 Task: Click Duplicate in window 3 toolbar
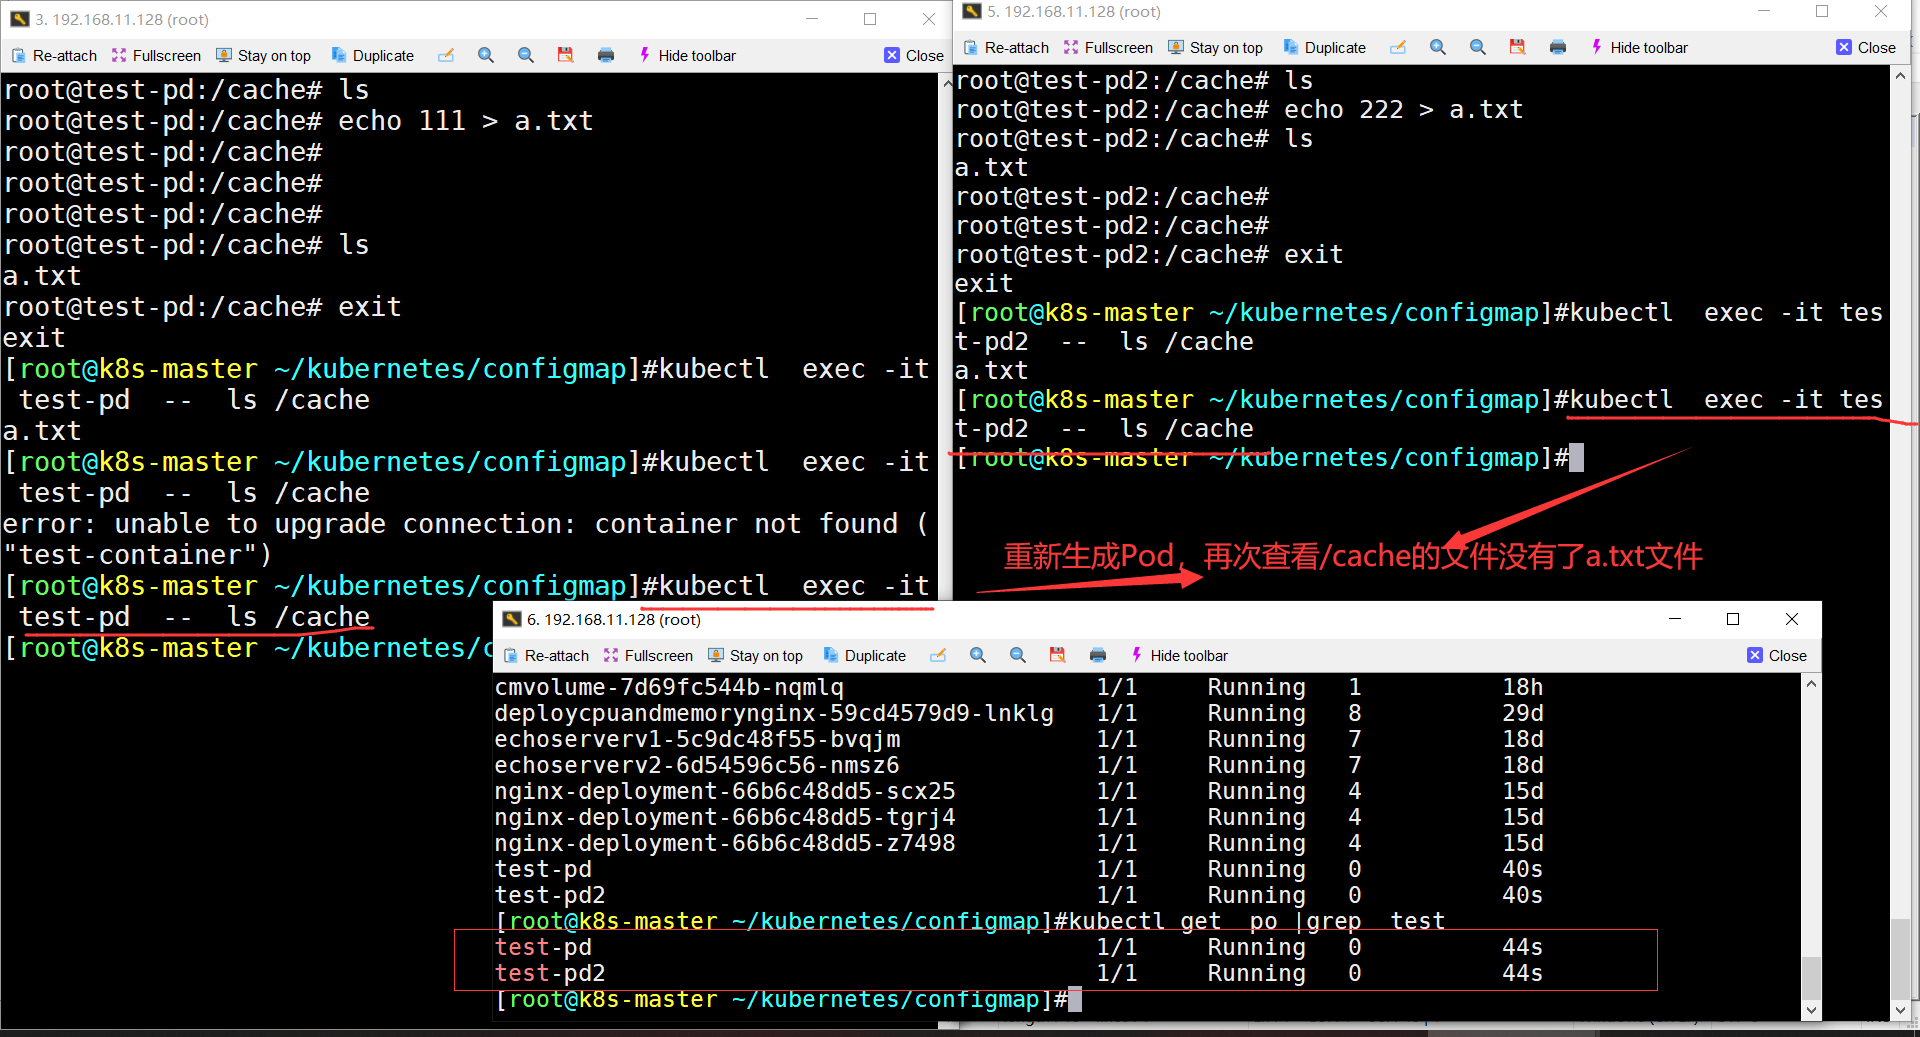[x=372, y=56]
